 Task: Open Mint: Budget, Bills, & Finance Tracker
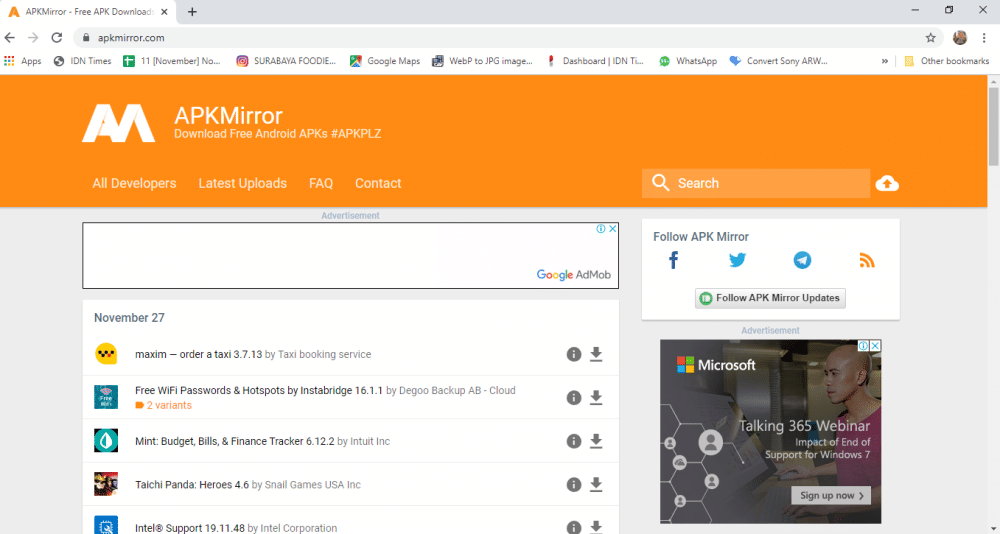pos(235,441)
